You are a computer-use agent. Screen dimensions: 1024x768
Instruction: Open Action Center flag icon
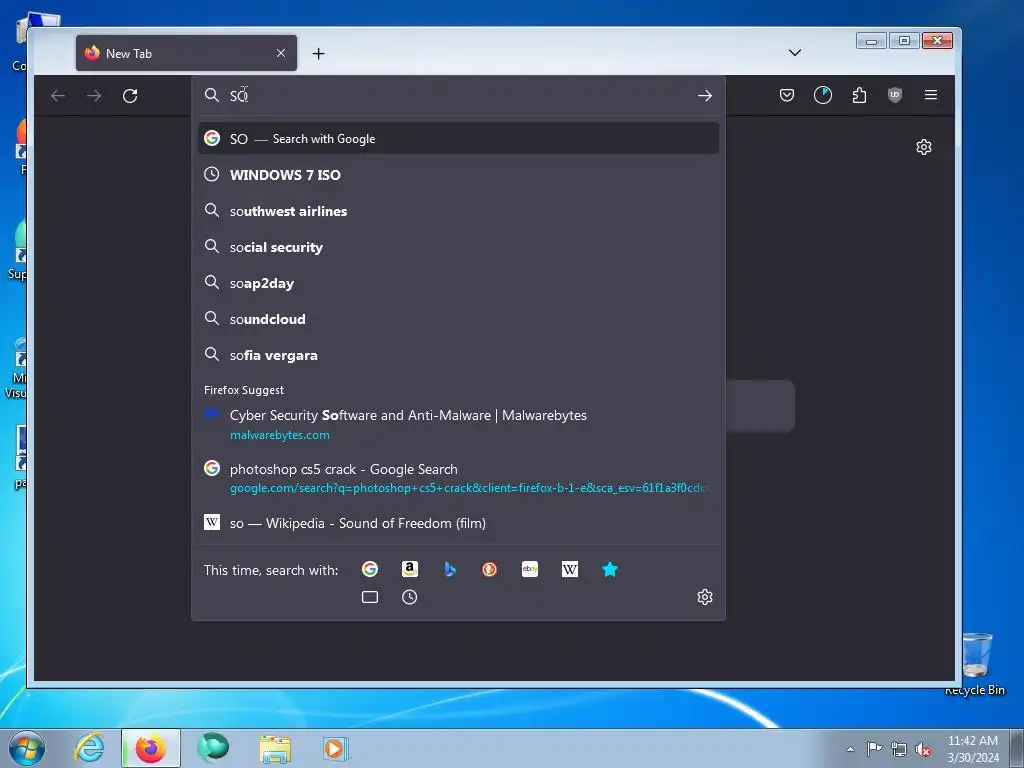874,748
